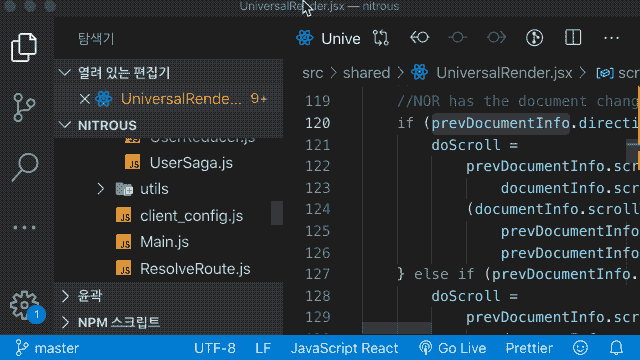Collapse the open editors section
This screenshot has height=360, width=640.
click(169, 73)
